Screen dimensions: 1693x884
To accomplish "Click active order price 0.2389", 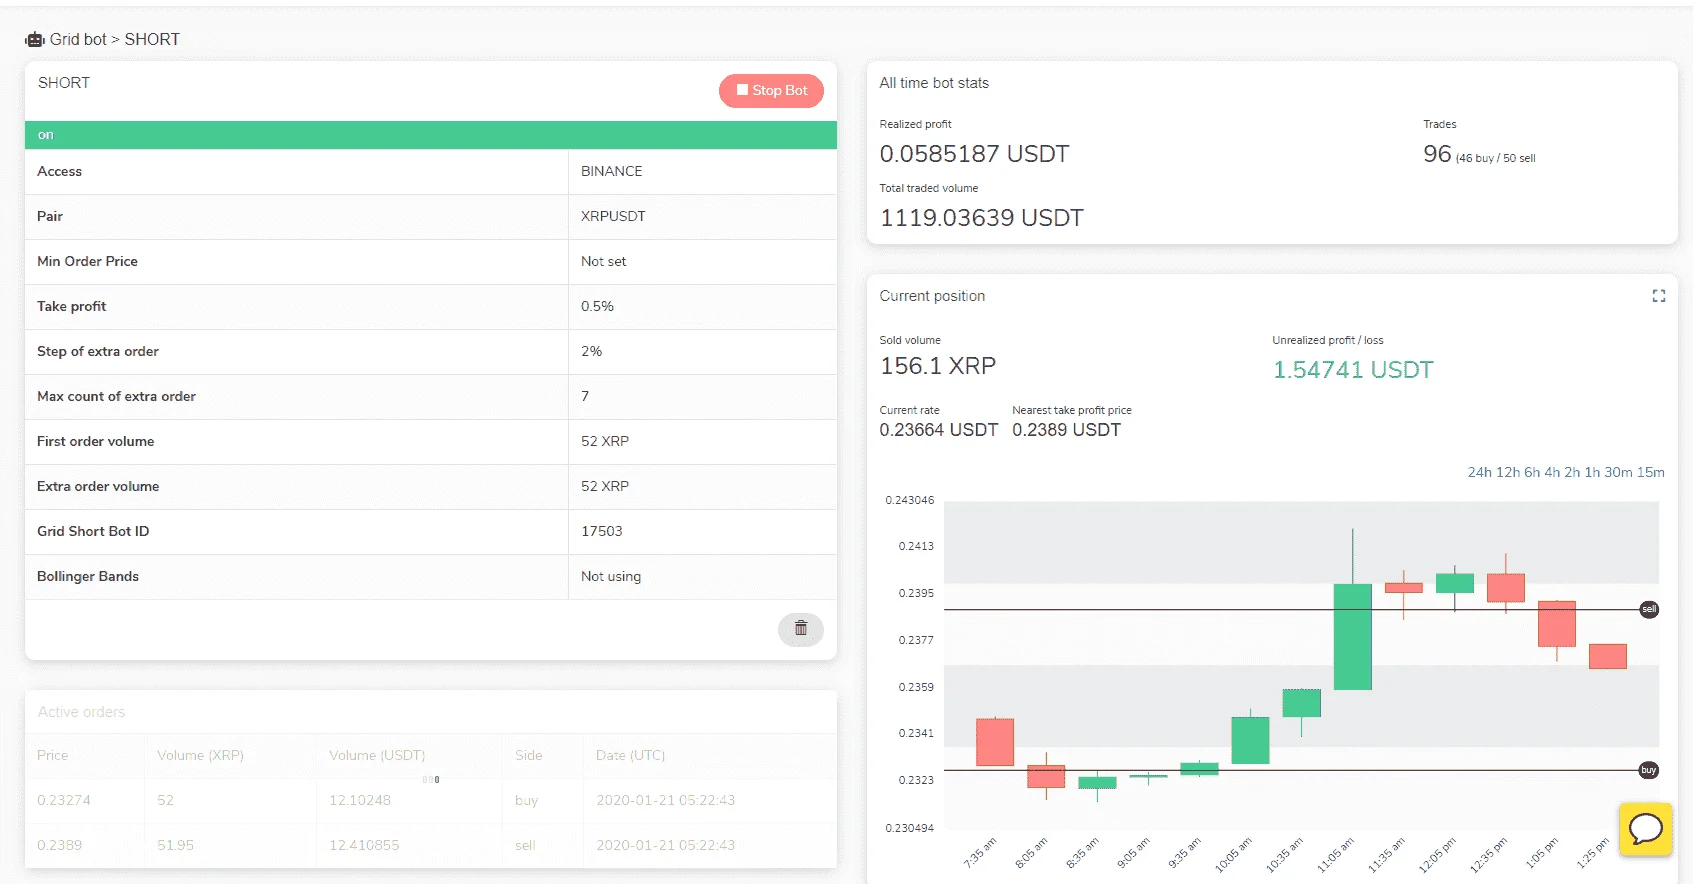I will [x=59, y=845].
